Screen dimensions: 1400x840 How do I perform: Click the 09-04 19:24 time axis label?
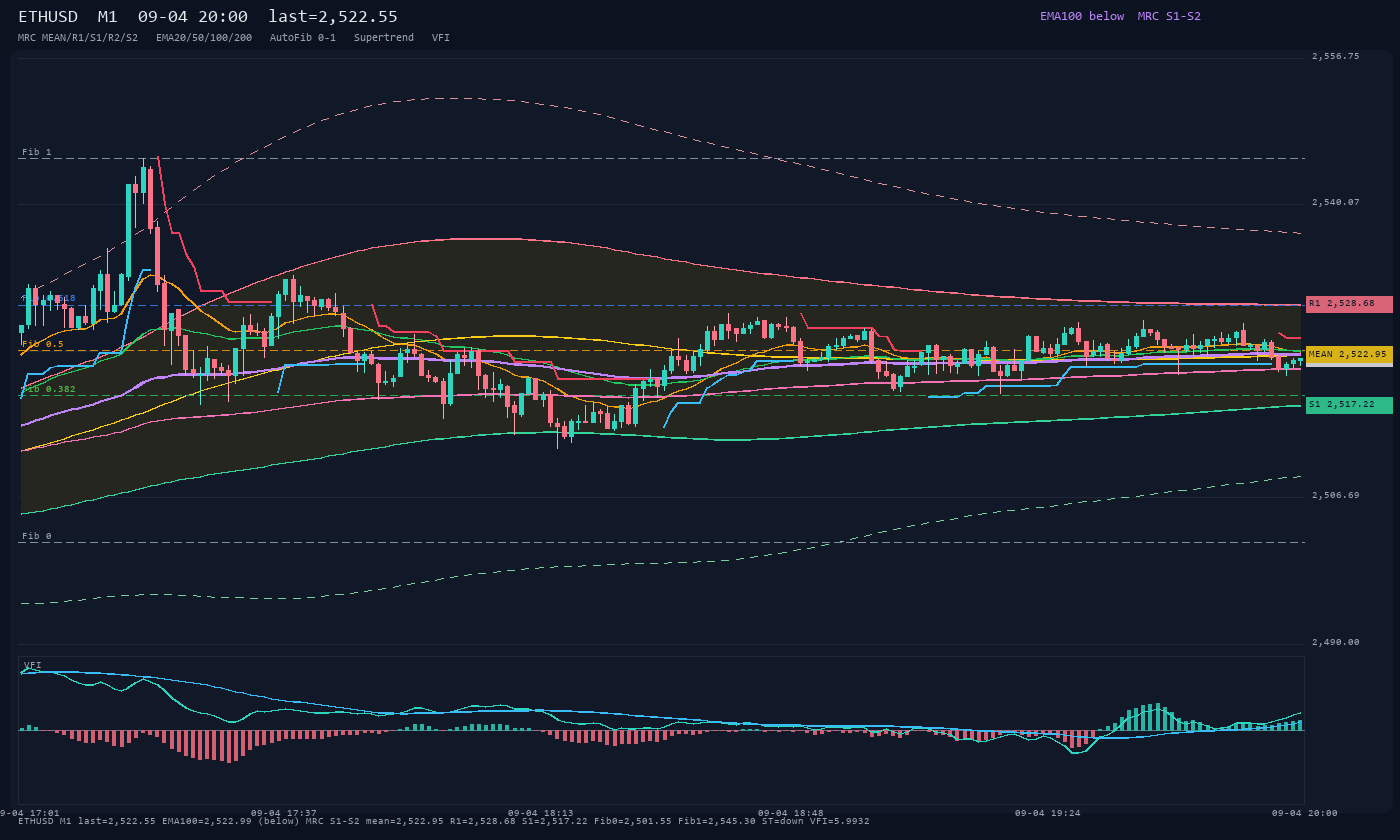(x=1048, y=813)
